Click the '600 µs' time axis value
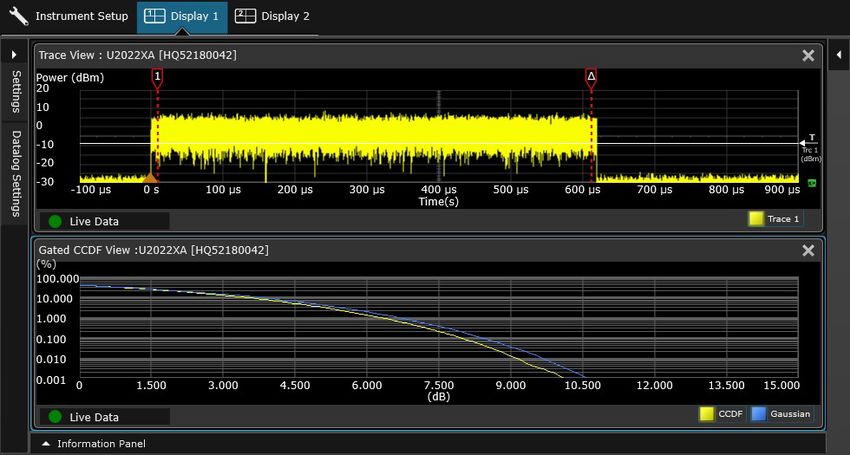This screenshot has height=455, width=850. 583,190
